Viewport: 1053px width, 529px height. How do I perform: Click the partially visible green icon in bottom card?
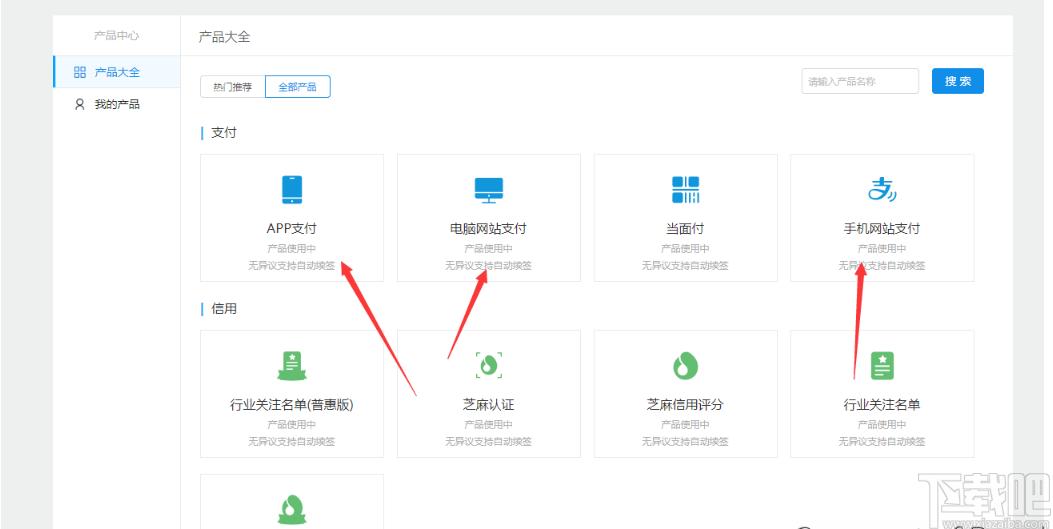click(291, 510)
